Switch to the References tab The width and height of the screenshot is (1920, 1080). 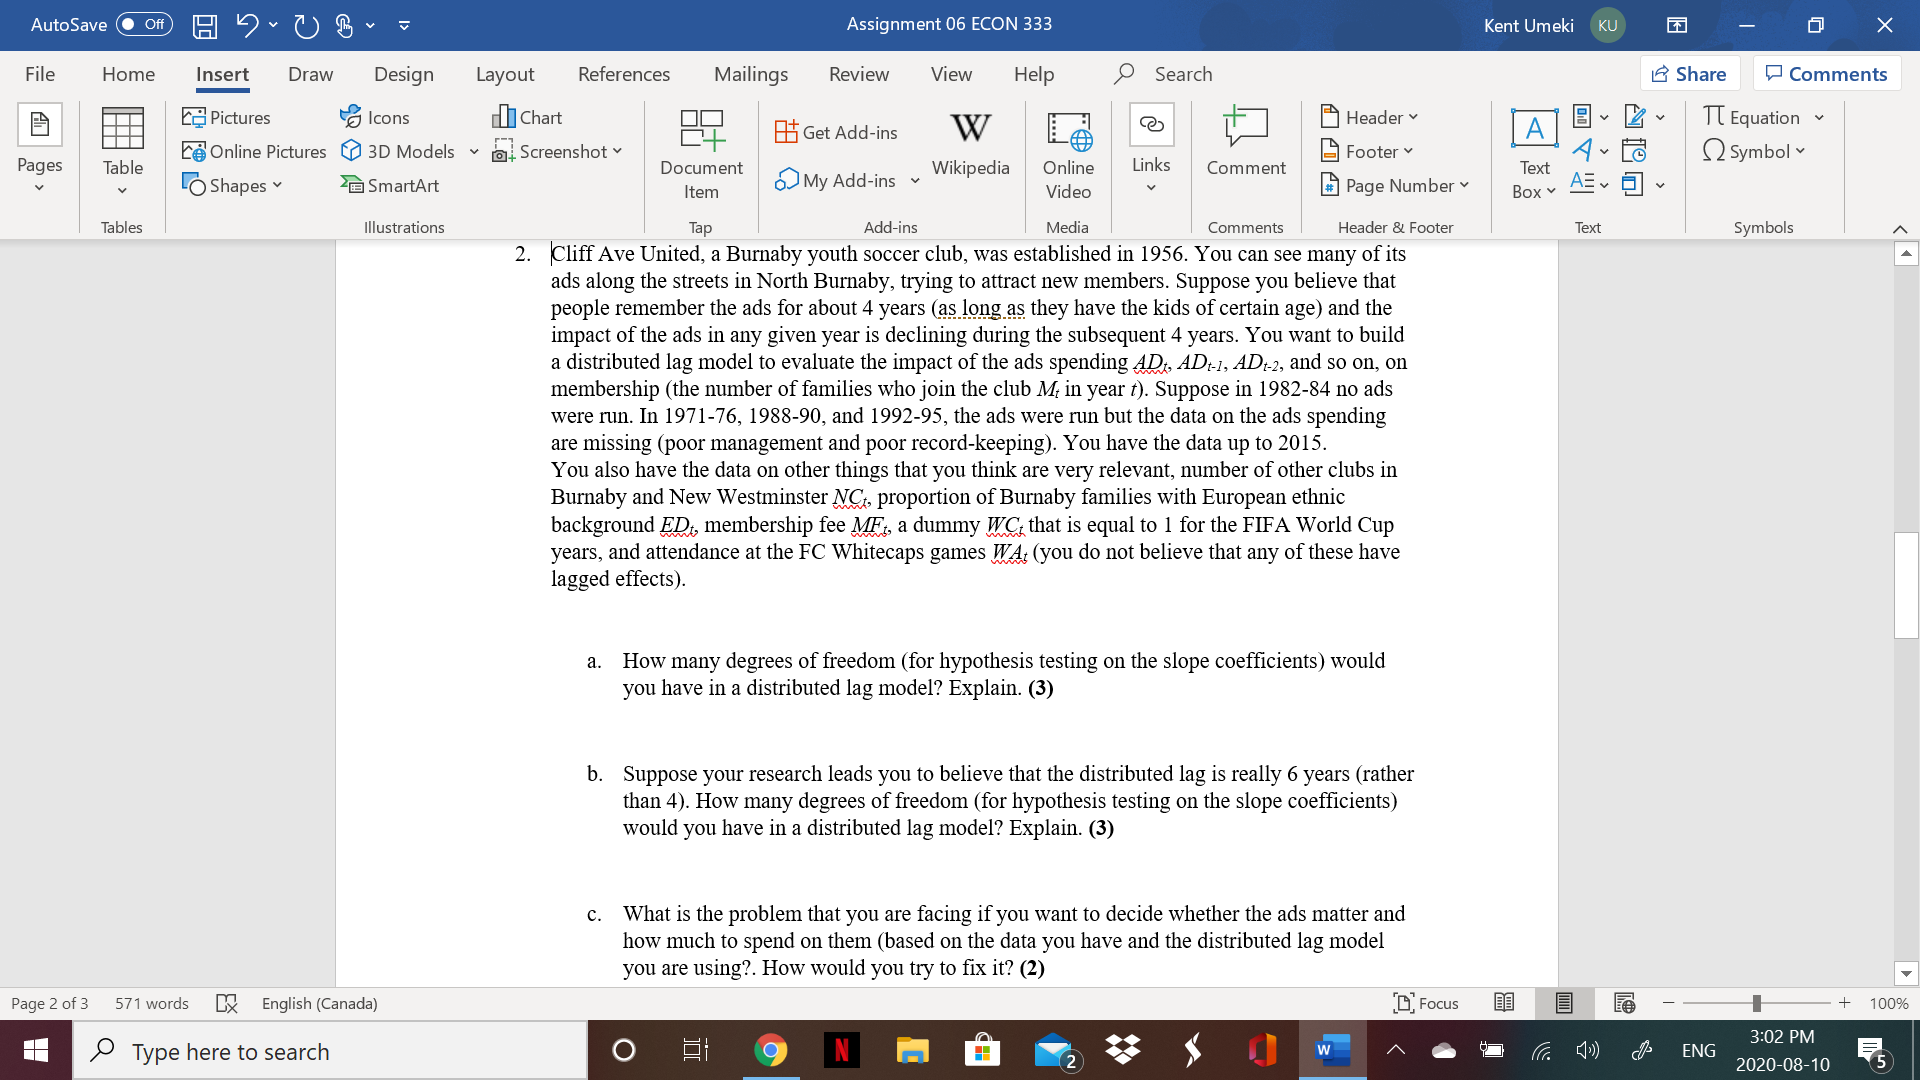pos(624,73)
